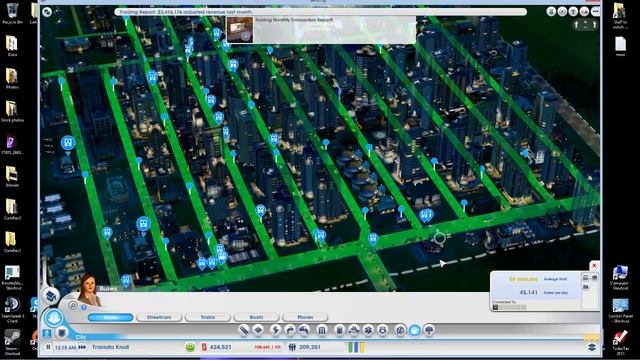Pause the game simulation

[x=48, y=347]
